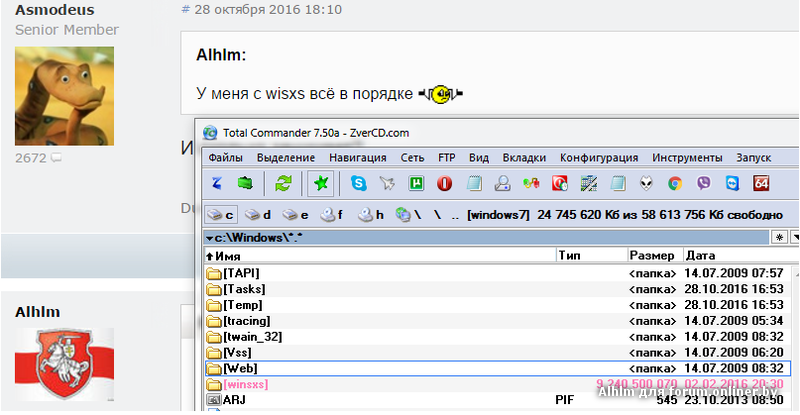Image resolution: width=800 pixels, height=415 pixels.
Task: Click the user search toolbar icon
Action: [x=503, y=183]
